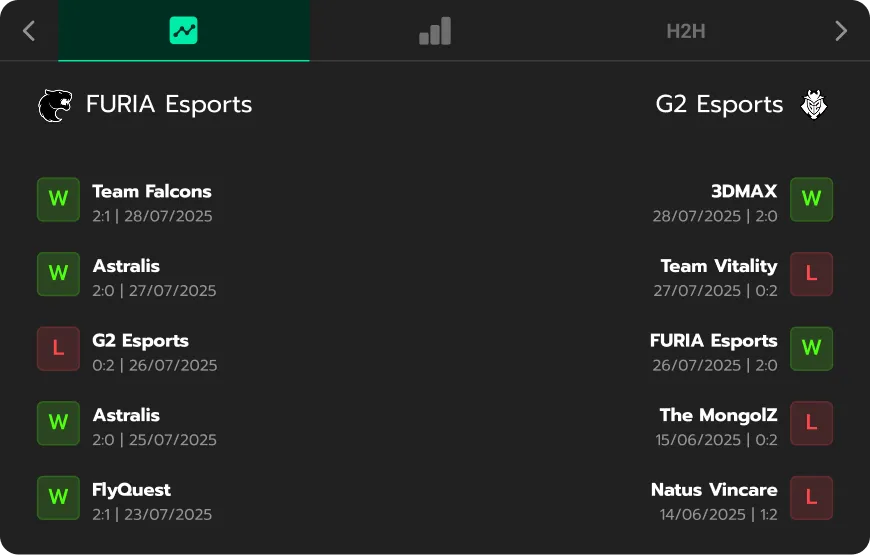Switch to the bar chart standings tab
This screenshot has width=870, height=555.
pyautogui.click(x=435, y=31)
